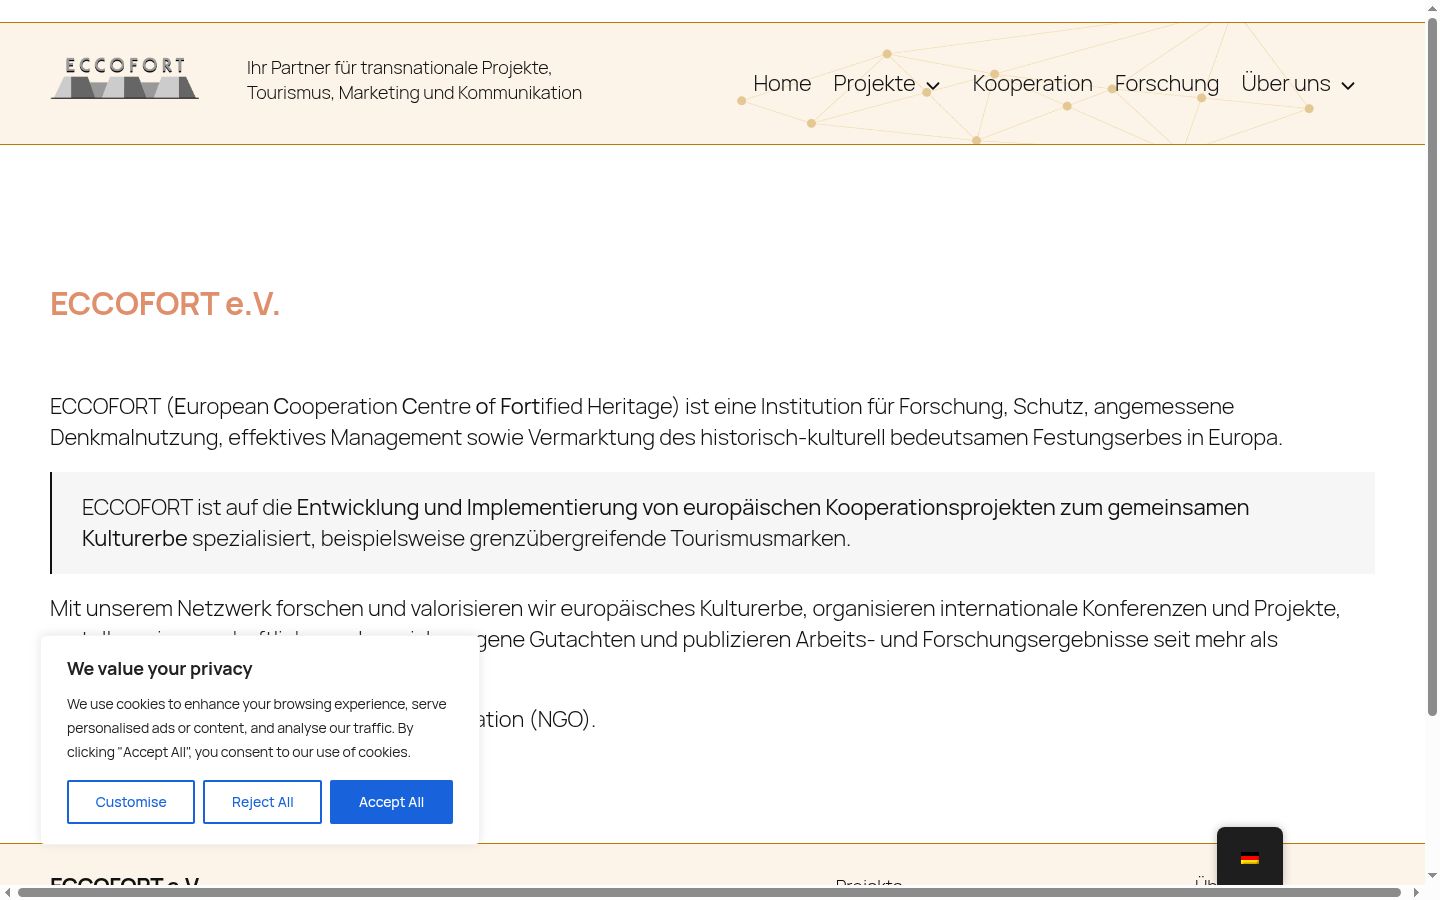Click the vertical scrollbar thumb
Screen dimensions: 1440x900
1432,365
